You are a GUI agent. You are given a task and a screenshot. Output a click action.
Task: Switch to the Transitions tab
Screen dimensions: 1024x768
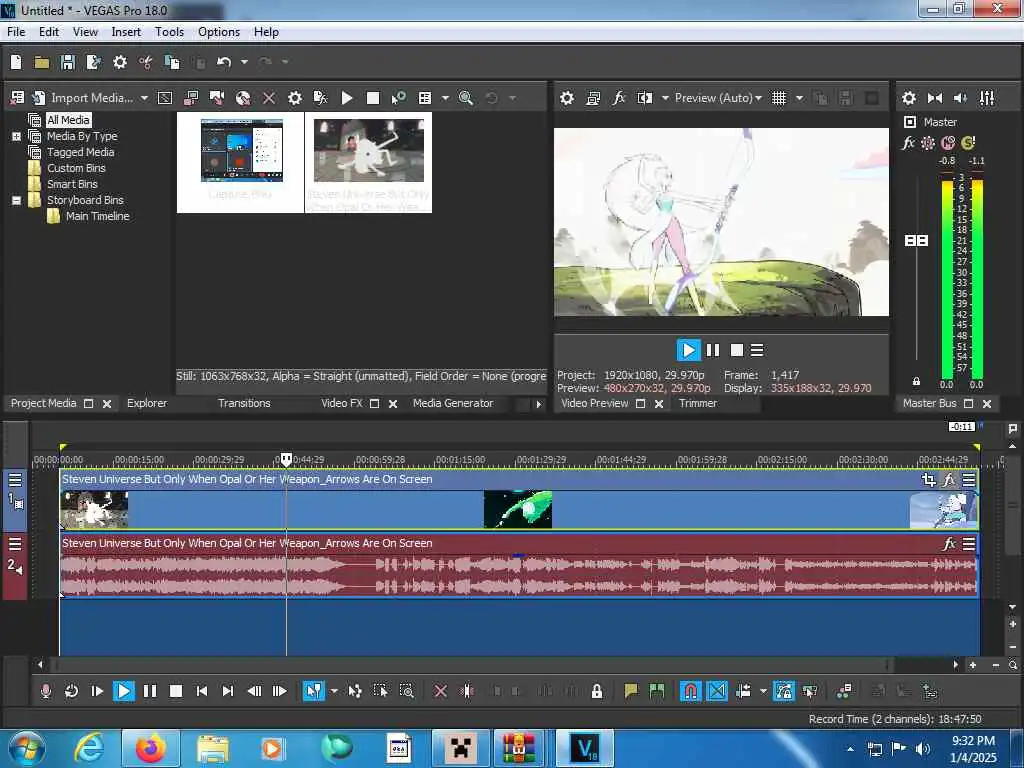tap(244, 404)
